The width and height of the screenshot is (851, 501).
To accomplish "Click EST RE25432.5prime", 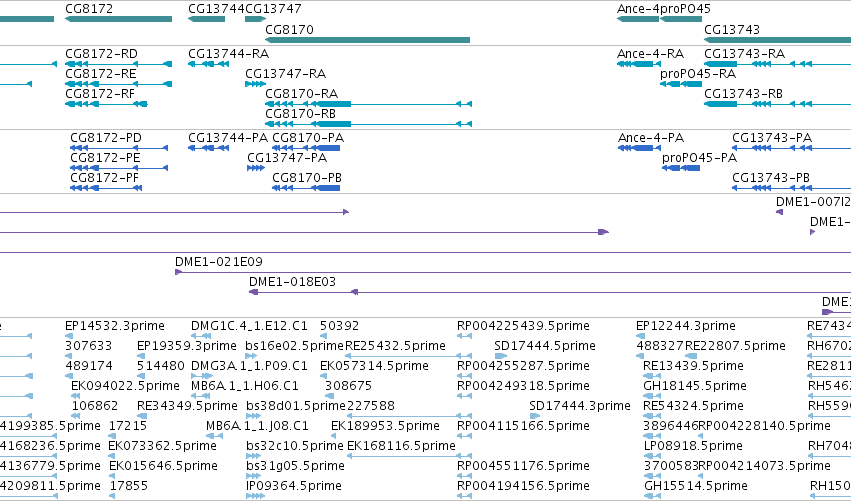I will 396,346.
